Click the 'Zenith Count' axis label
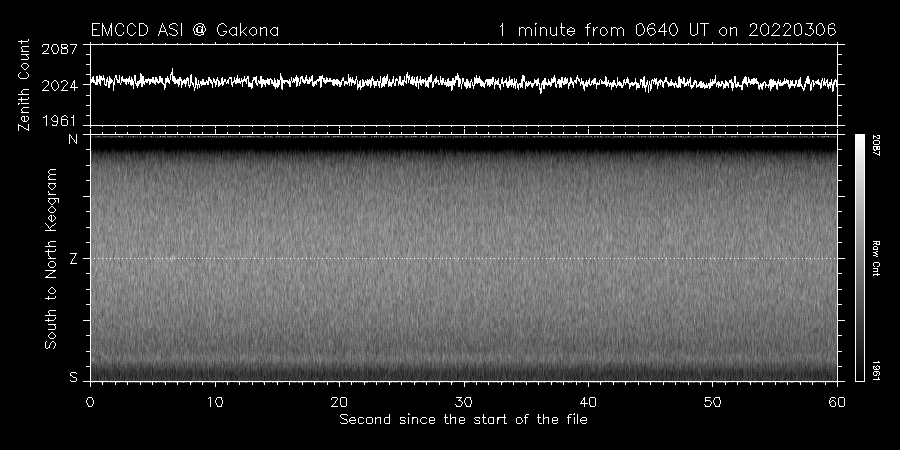 pyautogui.click(x=24, y=85)
